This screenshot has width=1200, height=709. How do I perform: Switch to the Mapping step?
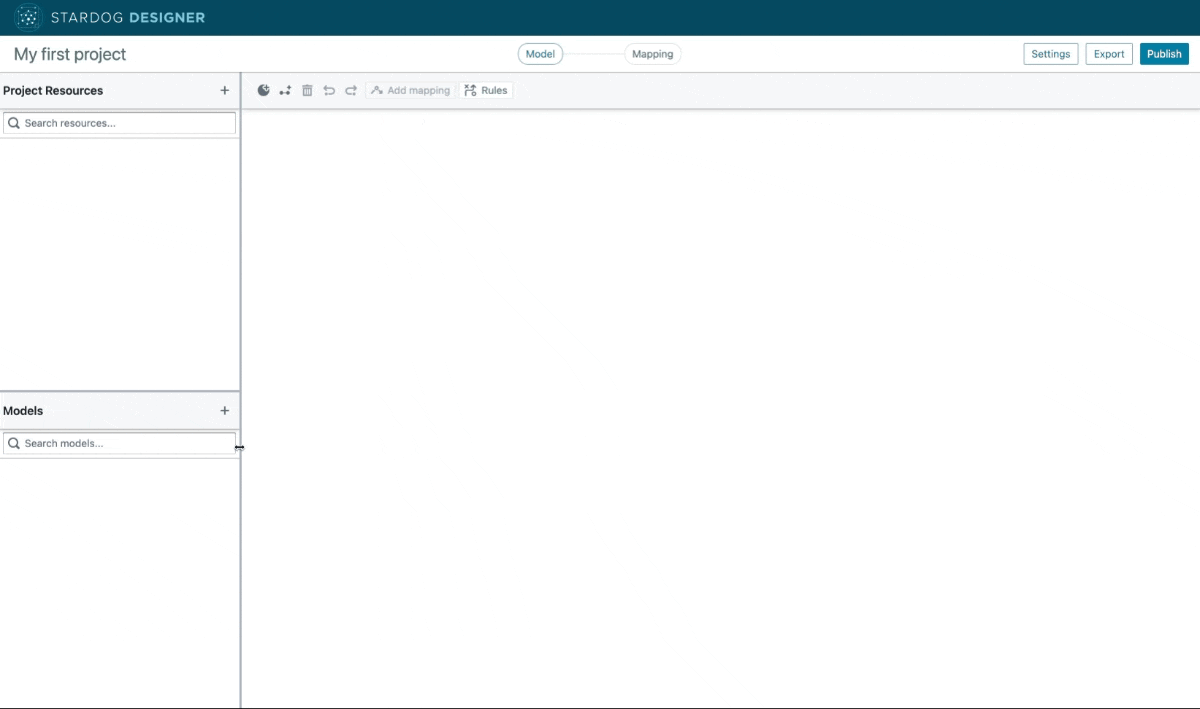(x=652, y=54)
